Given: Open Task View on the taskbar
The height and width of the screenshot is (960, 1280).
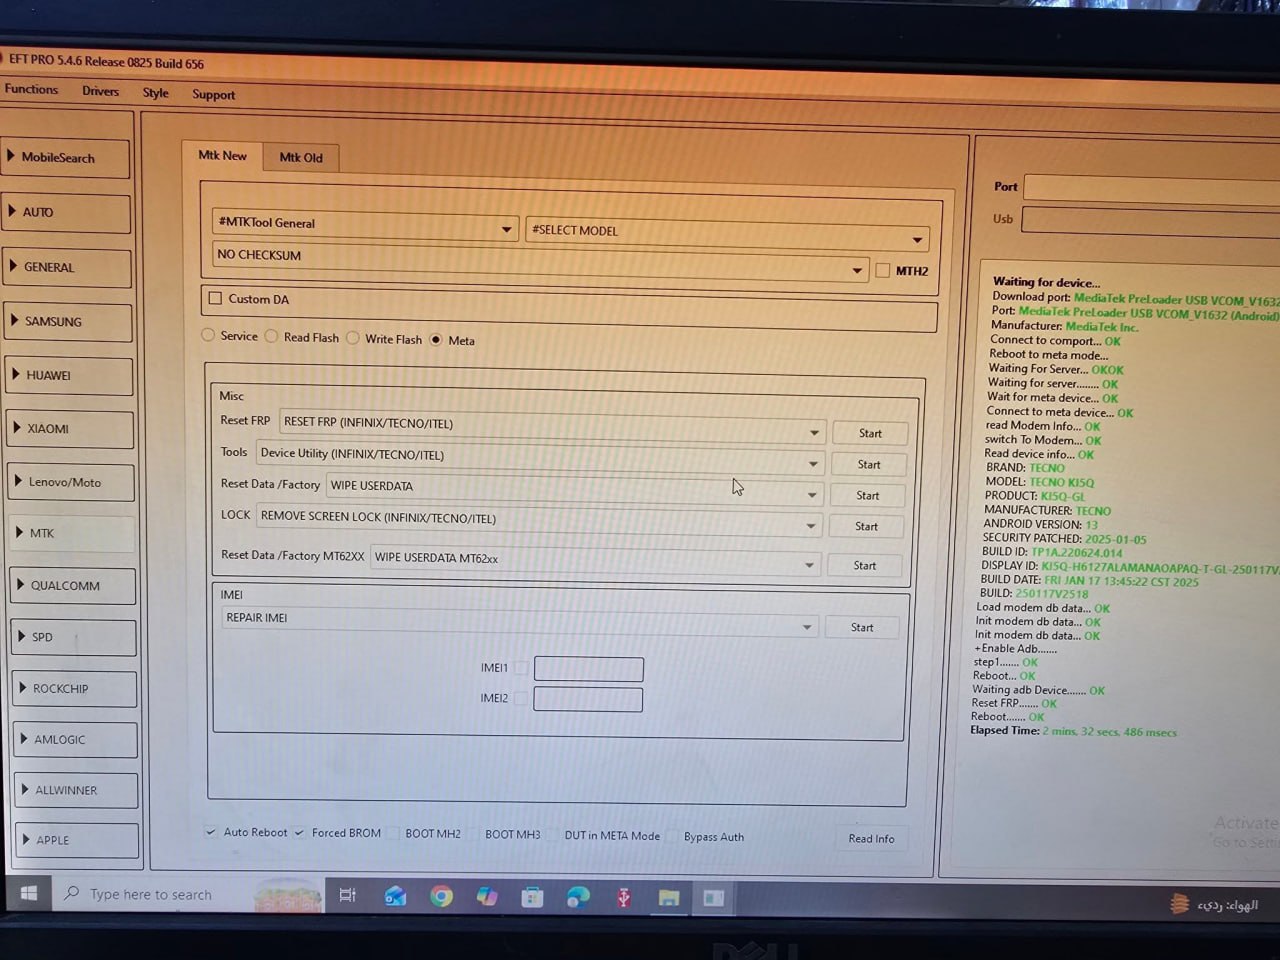Looking at the screenshot, I should (x=348, y=895).
